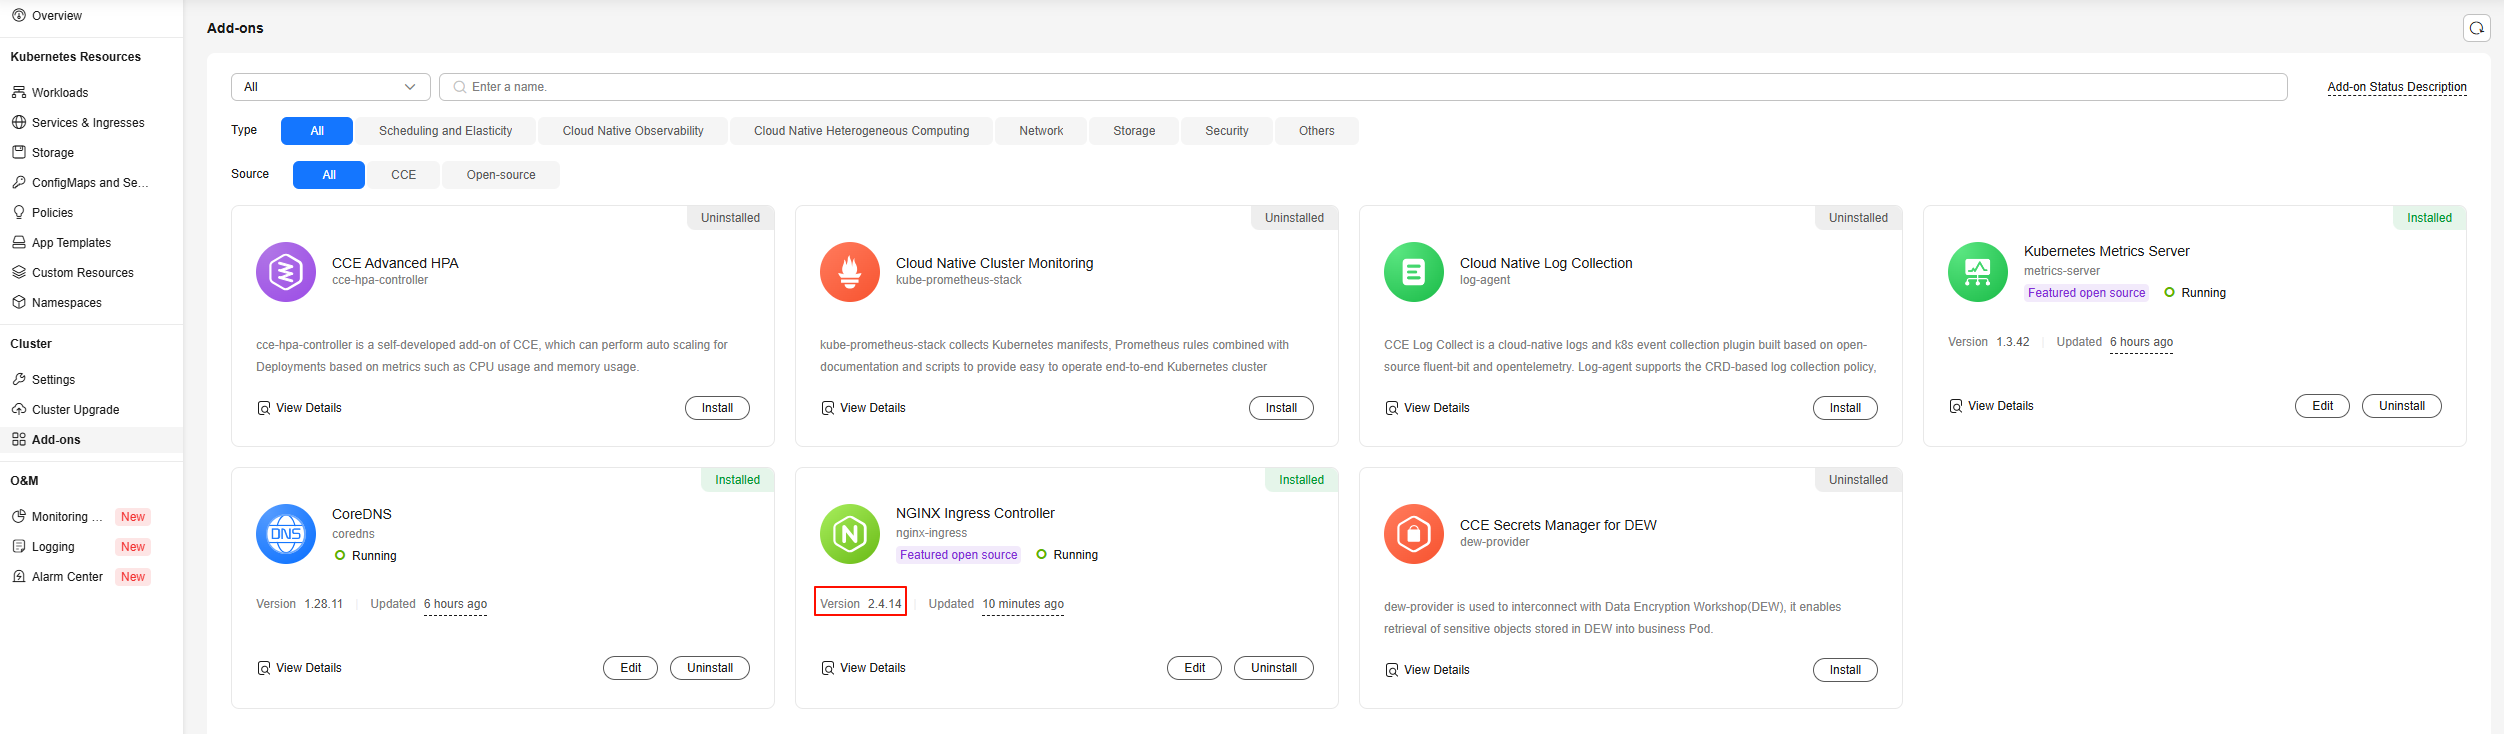
Task: Click the Kubernetes Metrics Server logo
Action: [x=1978, y=272]
